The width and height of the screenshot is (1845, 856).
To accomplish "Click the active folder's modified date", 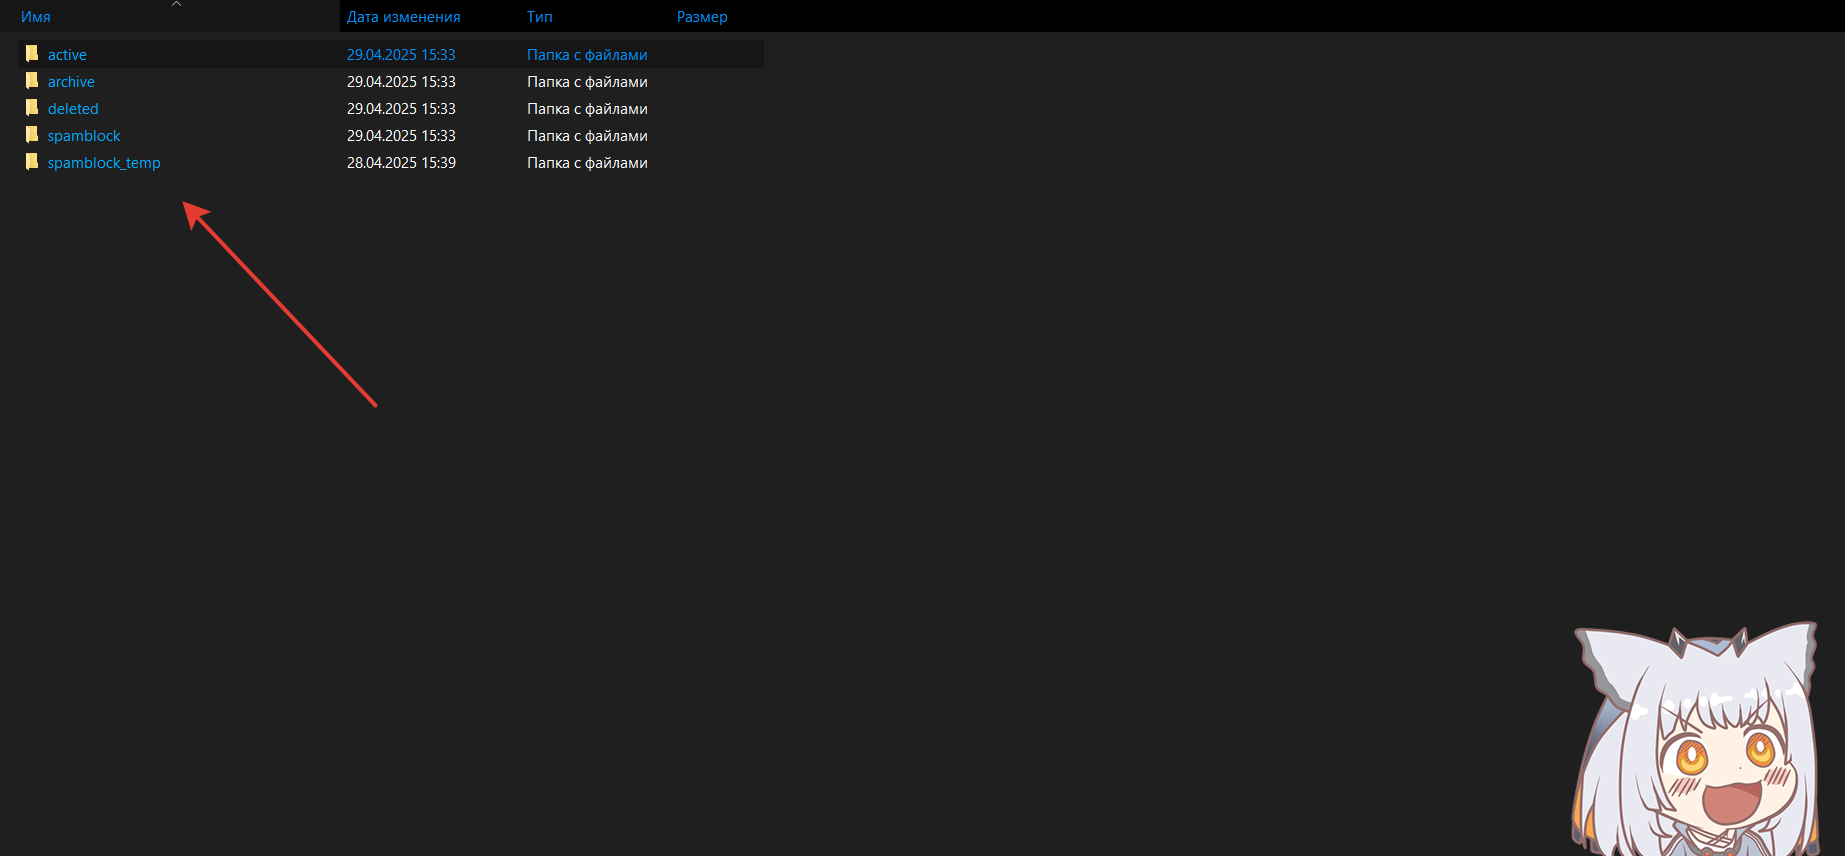I will click(x=401, y=55).
